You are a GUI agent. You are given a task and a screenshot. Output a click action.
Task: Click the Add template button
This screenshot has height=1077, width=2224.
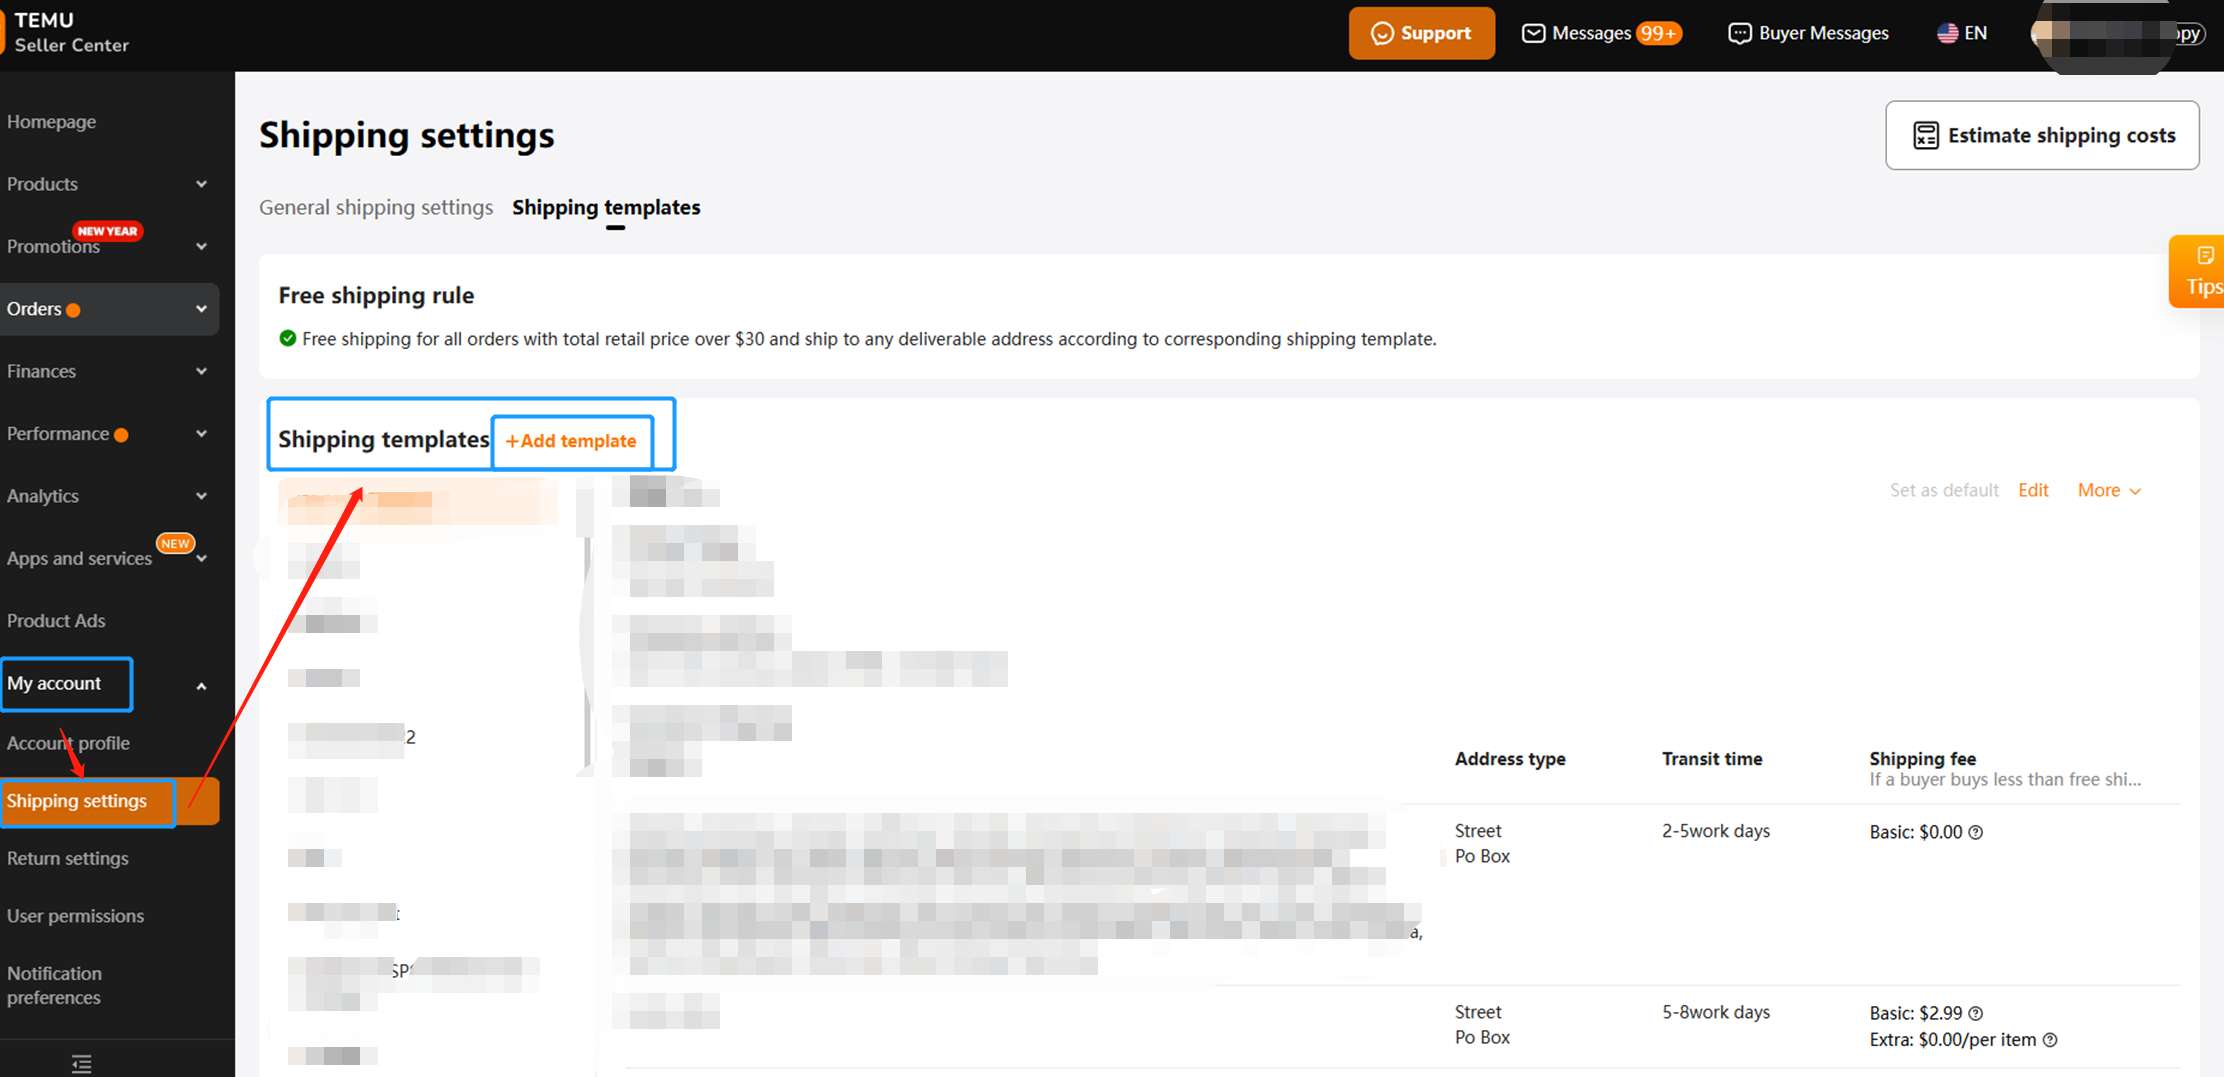click(x=571, y=441)
